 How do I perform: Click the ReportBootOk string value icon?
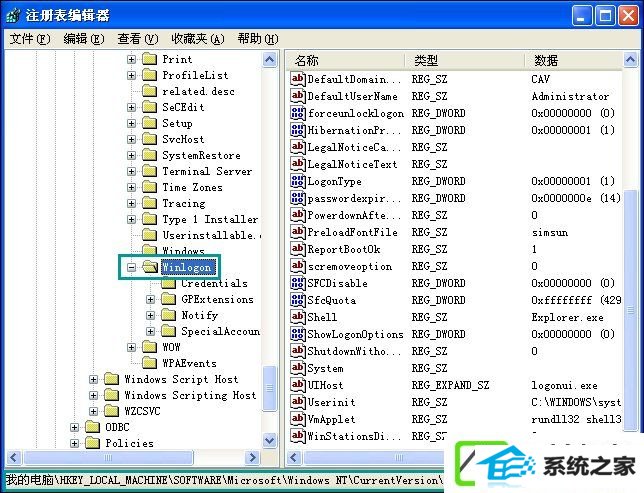tap(298, 249)
